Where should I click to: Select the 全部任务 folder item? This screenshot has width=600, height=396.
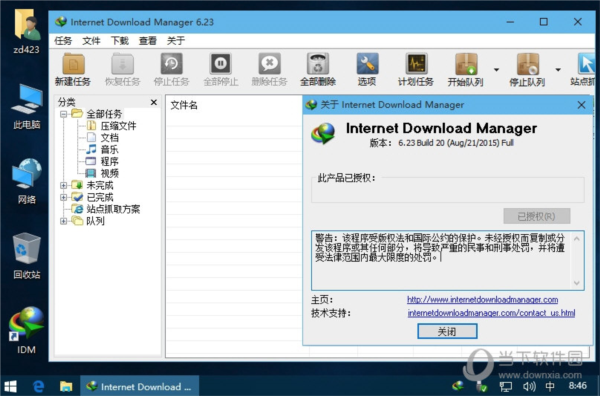[x=104, y=114]
